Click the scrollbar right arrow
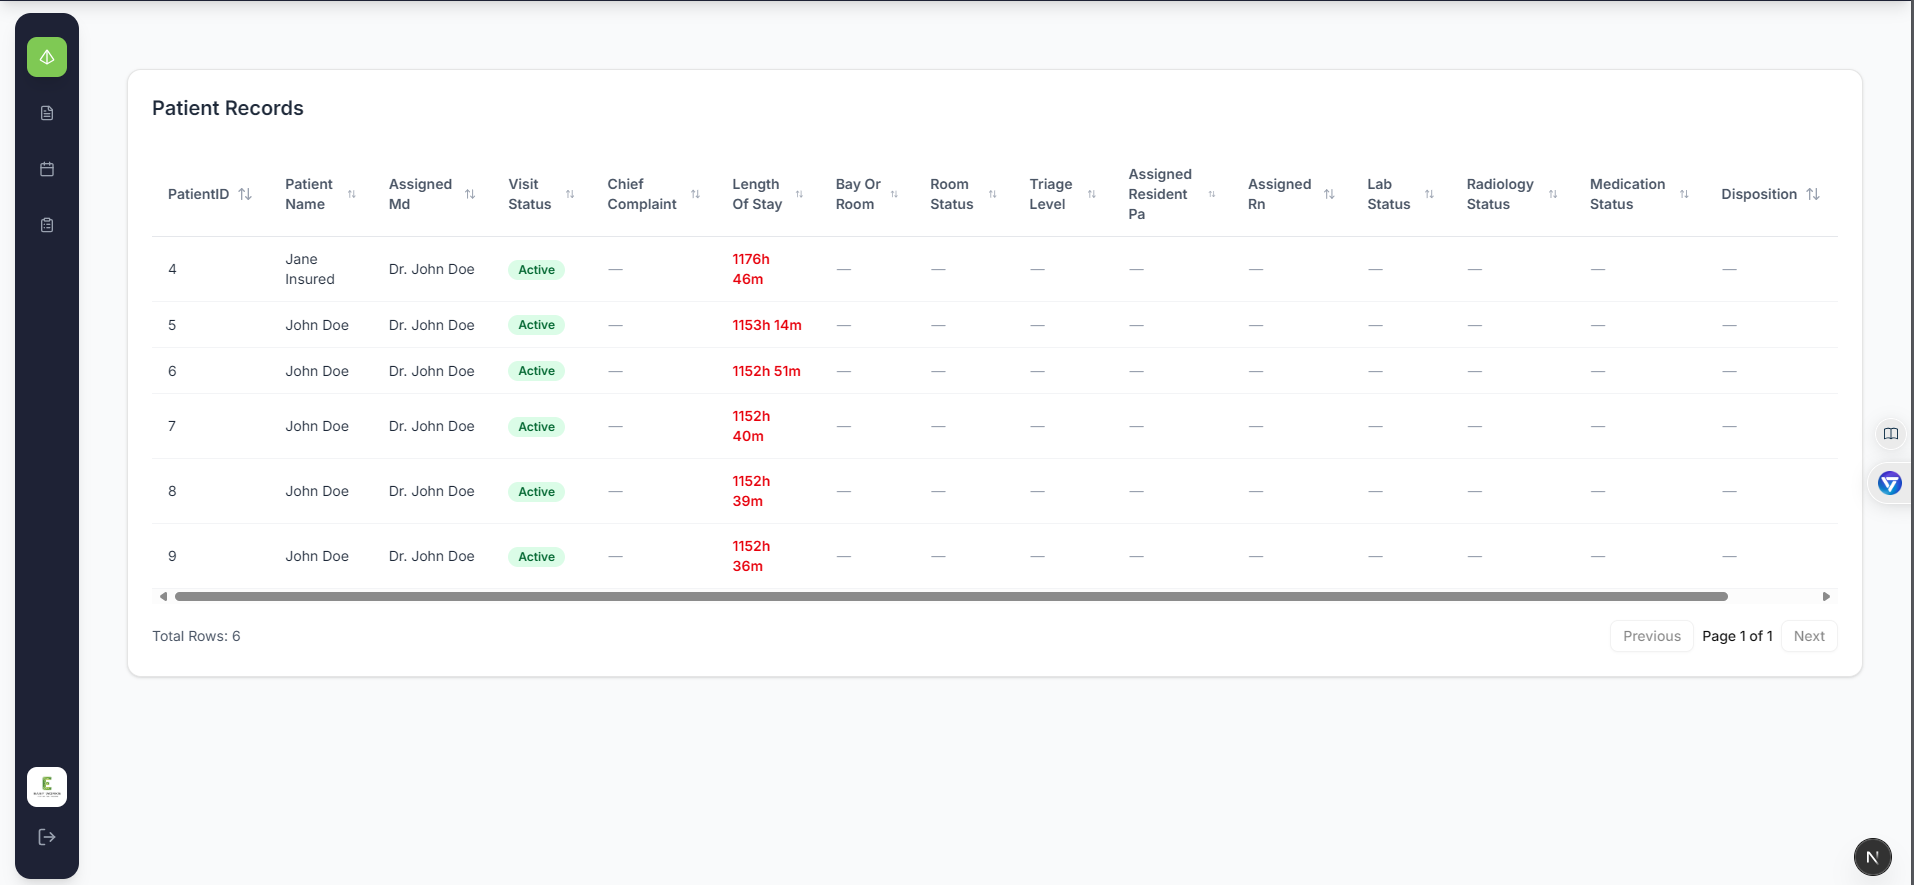The image size is (1914, 885). tap(1826, 597)
